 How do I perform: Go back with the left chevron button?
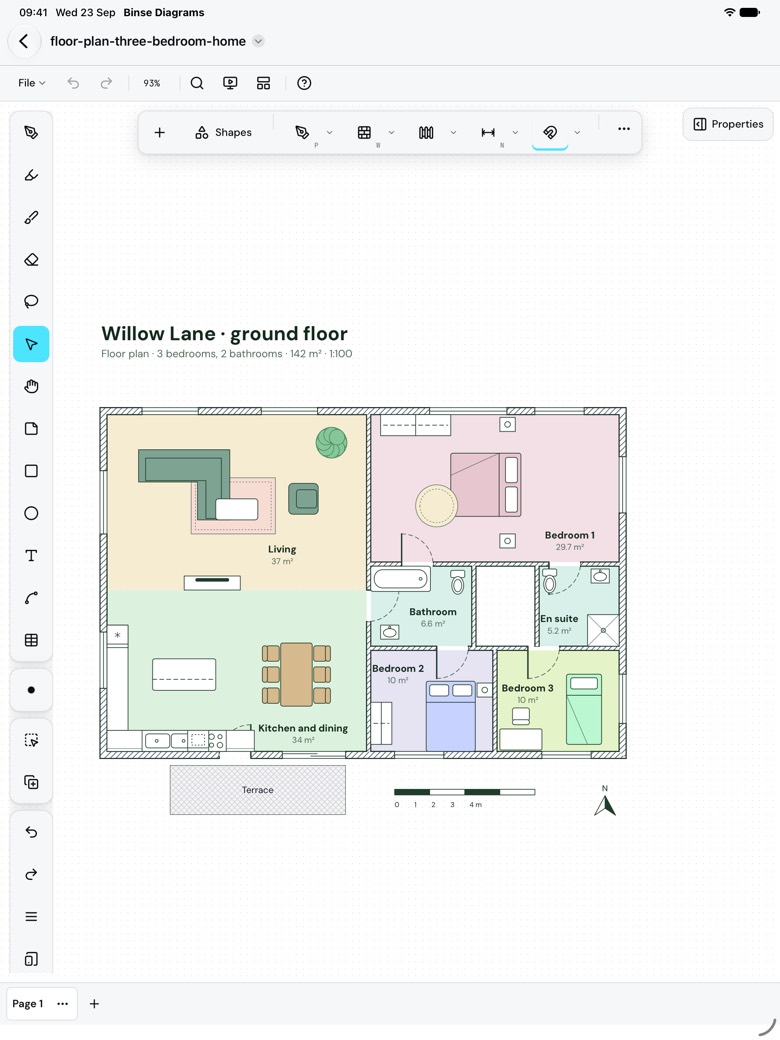click(x=24, y=41)
